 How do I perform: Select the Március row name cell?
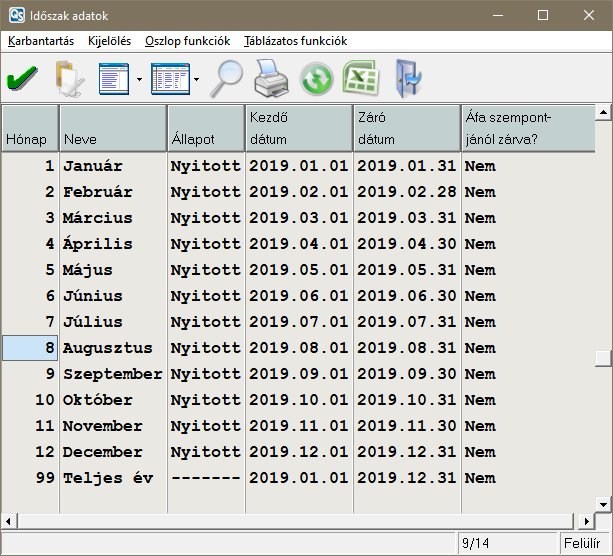pyautogui.click(x=112, y=218)
